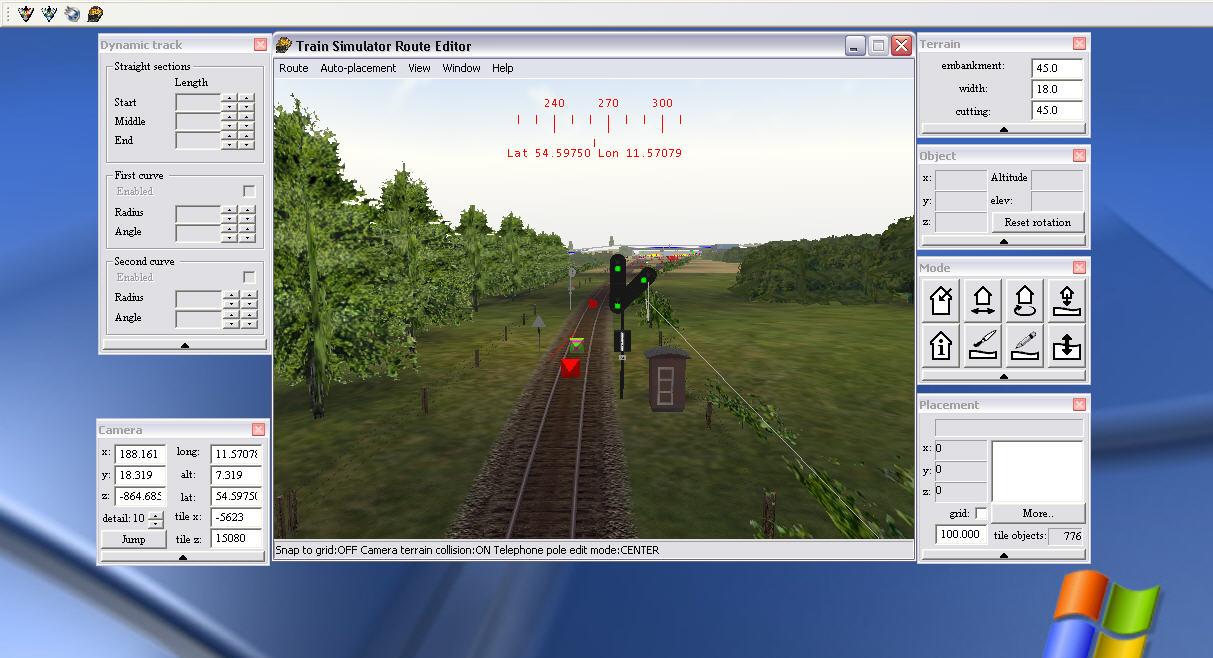Open the Auto-placement menu

pyautogui.click(x=358, y=68)
